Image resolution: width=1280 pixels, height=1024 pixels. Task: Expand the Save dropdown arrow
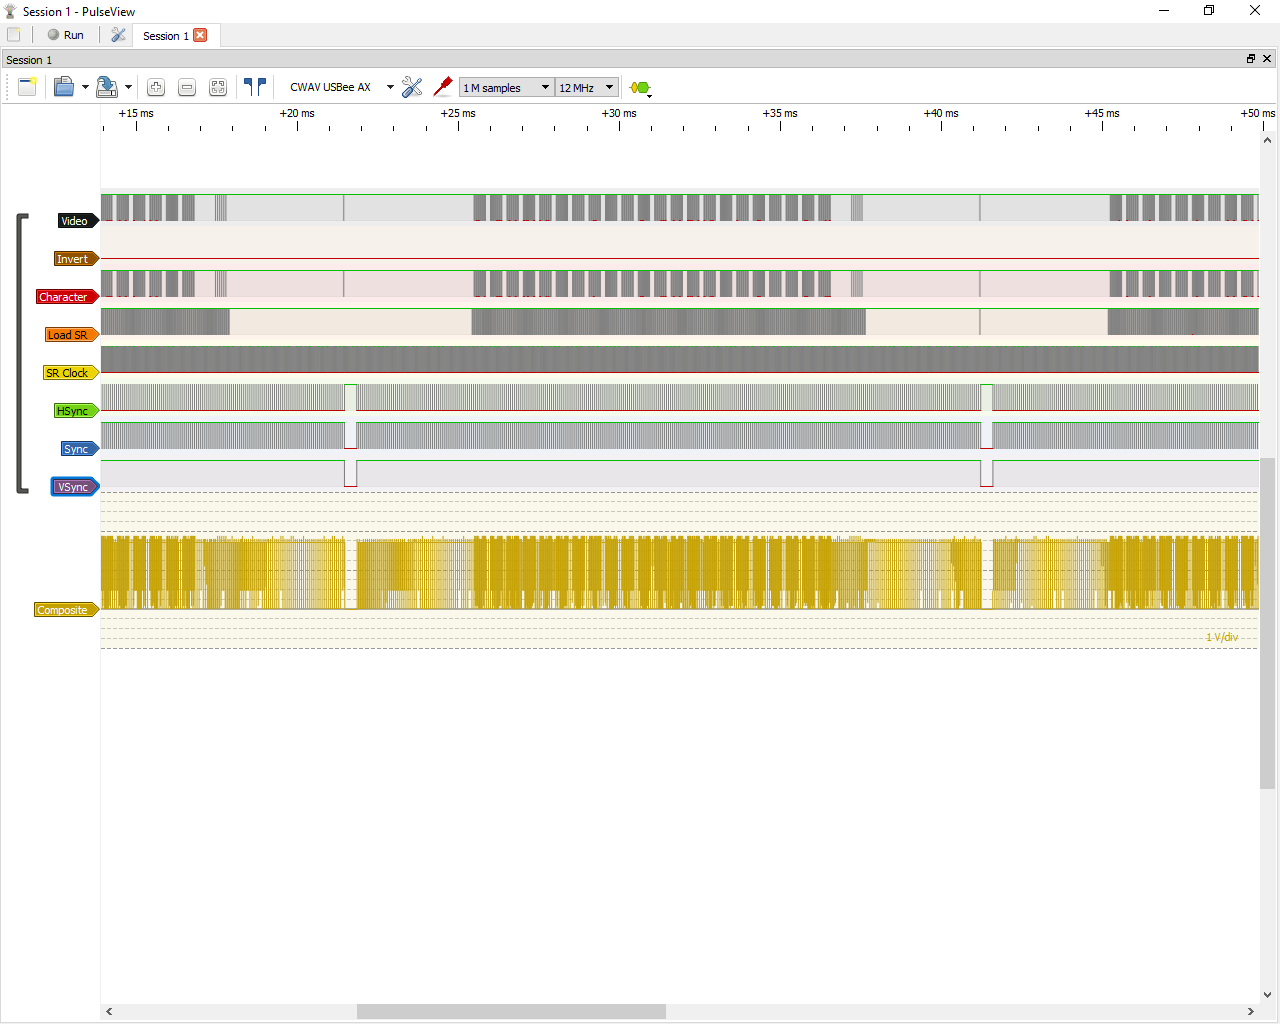(128, 87)
